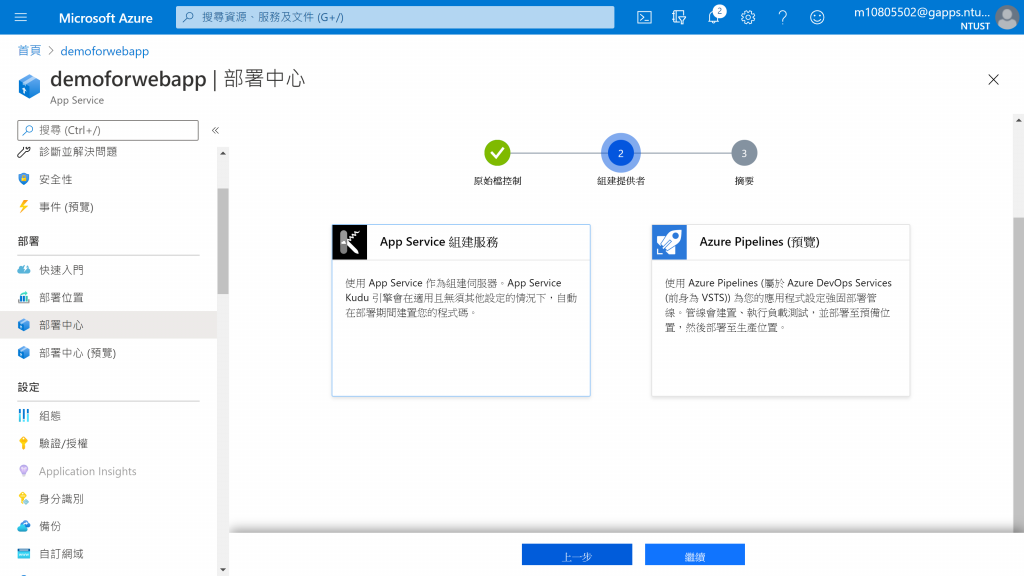1024x576 pixels.
Task: Select step 3 摘要 circle
Action: (744, 153)
